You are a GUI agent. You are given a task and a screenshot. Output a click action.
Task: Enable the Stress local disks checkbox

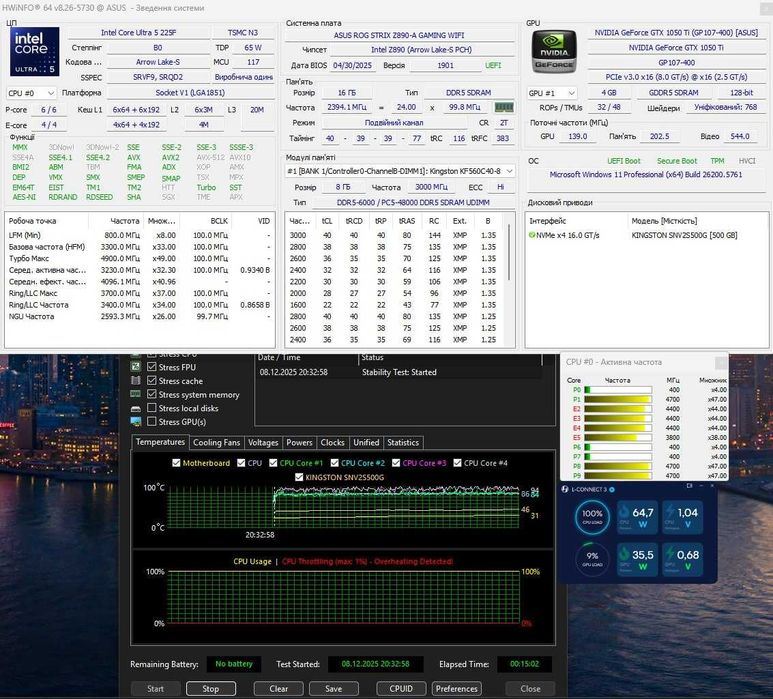pos(152,408)
